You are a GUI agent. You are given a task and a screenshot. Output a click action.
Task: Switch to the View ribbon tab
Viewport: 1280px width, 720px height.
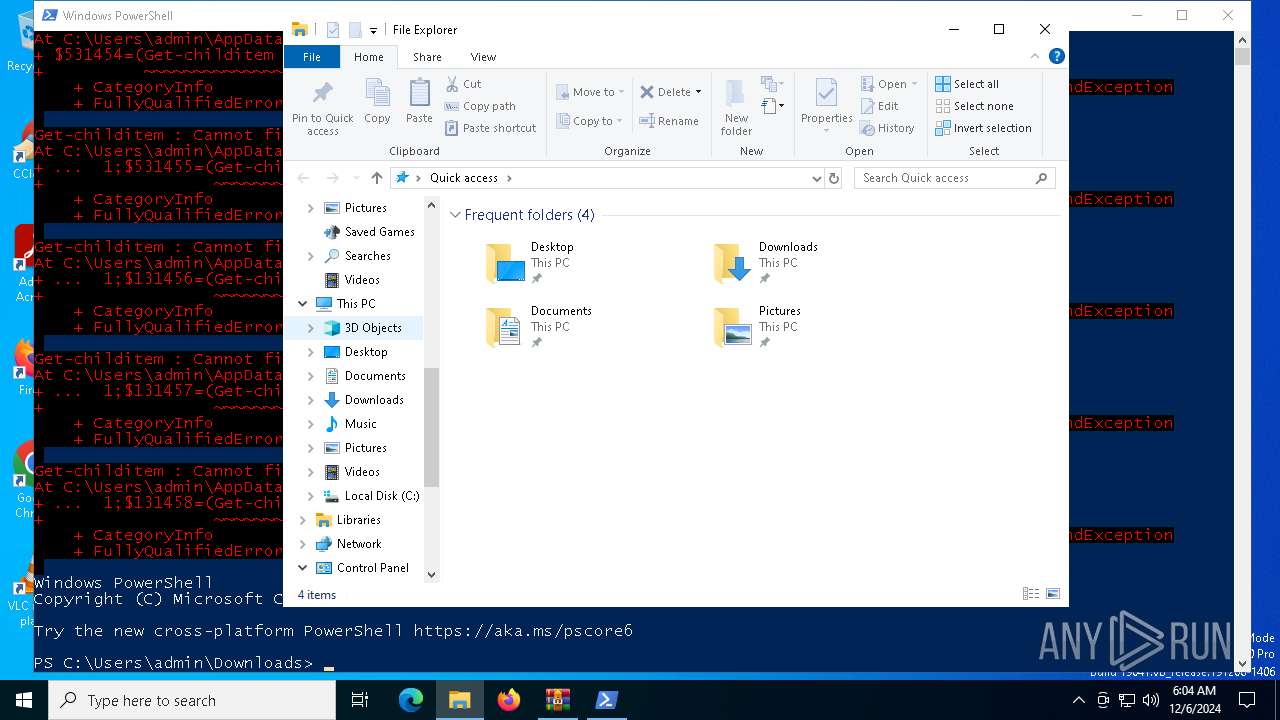click(x=483, y=57)
